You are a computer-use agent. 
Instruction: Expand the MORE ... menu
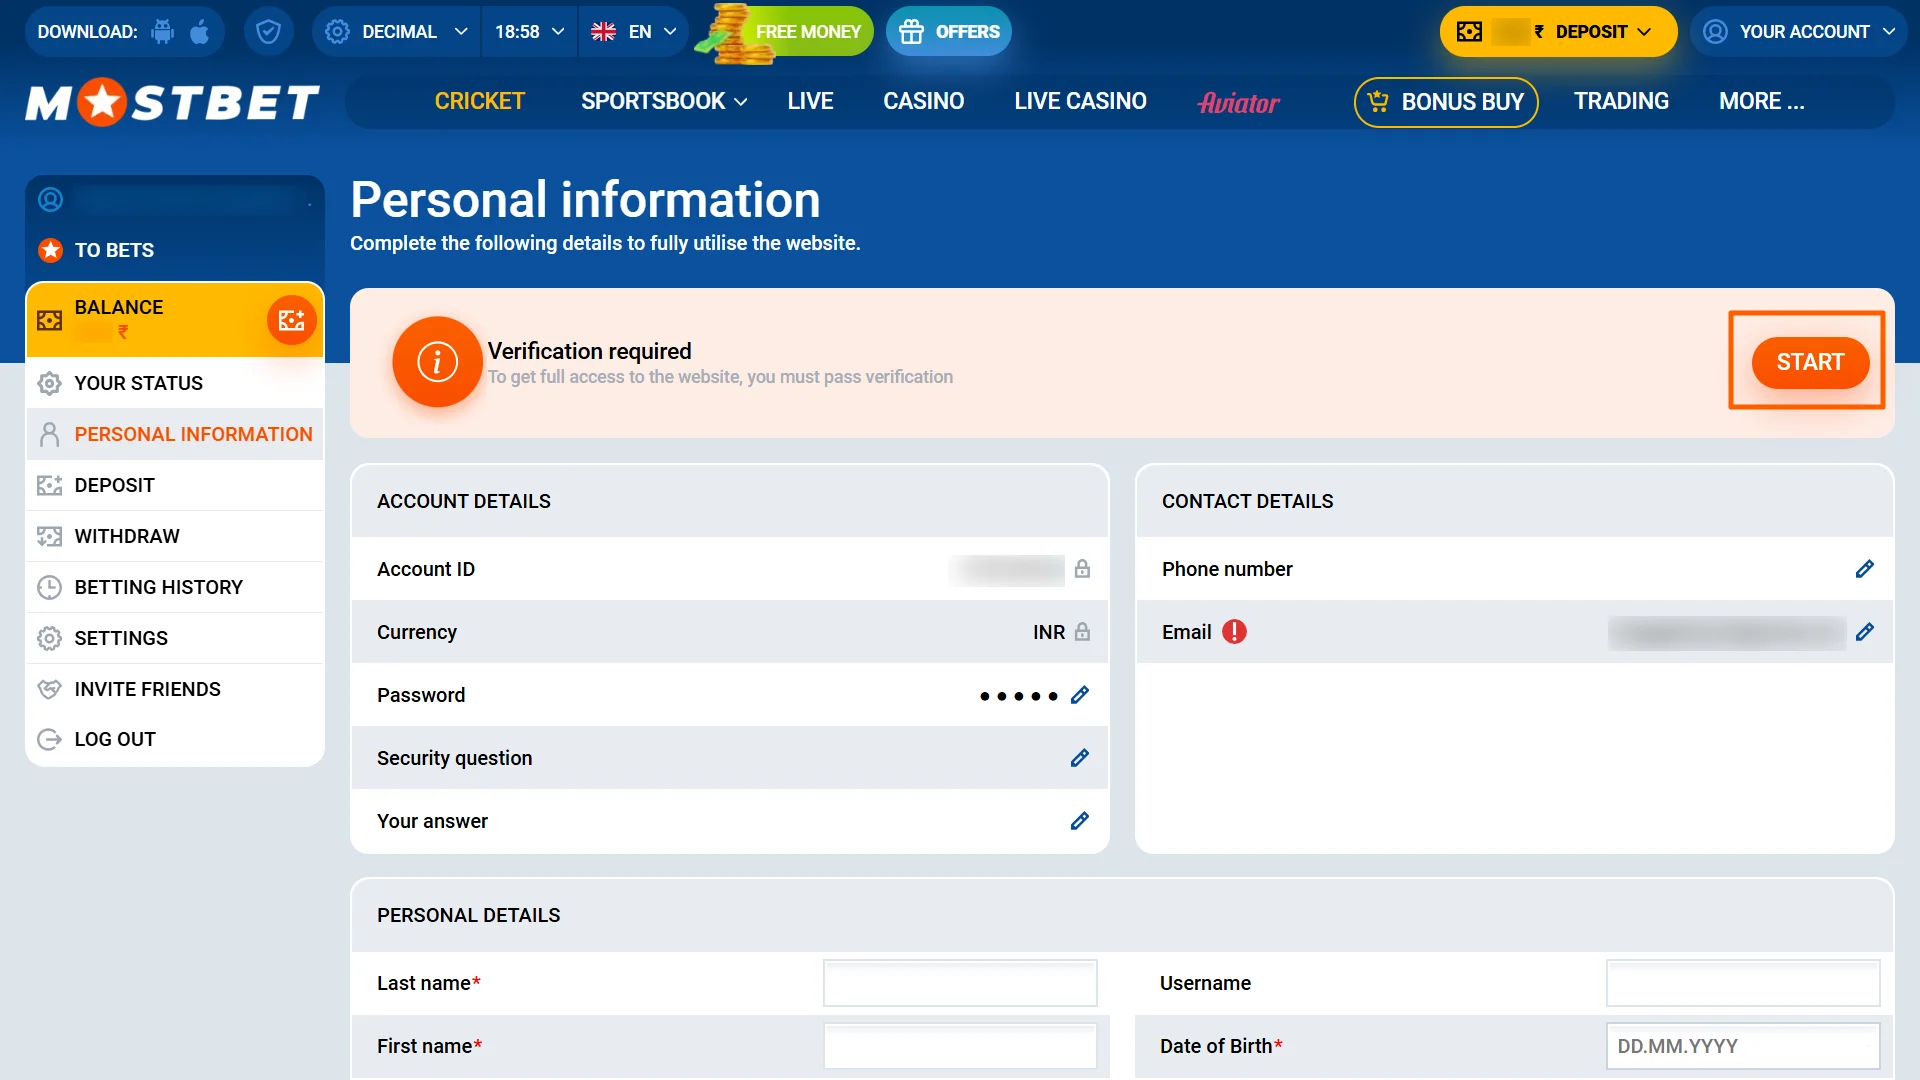[1762, 101]
